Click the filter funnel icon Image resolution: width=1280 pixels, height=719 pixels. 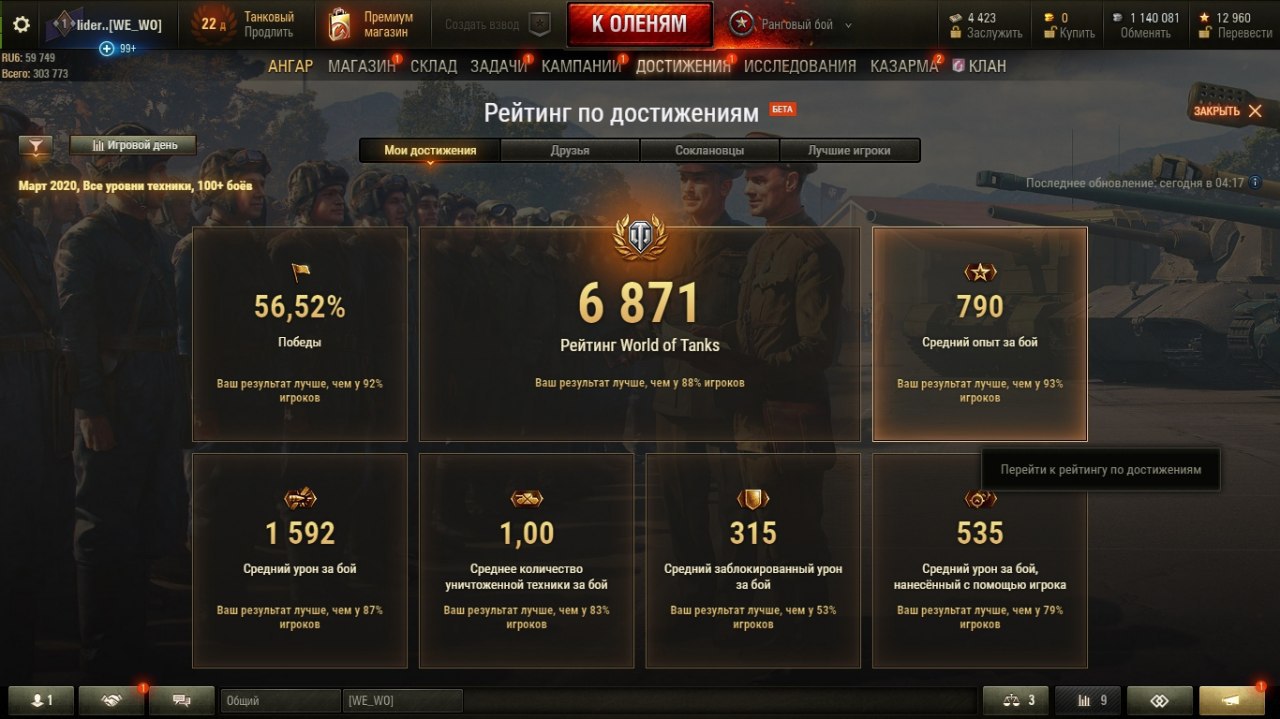point(36,146)
